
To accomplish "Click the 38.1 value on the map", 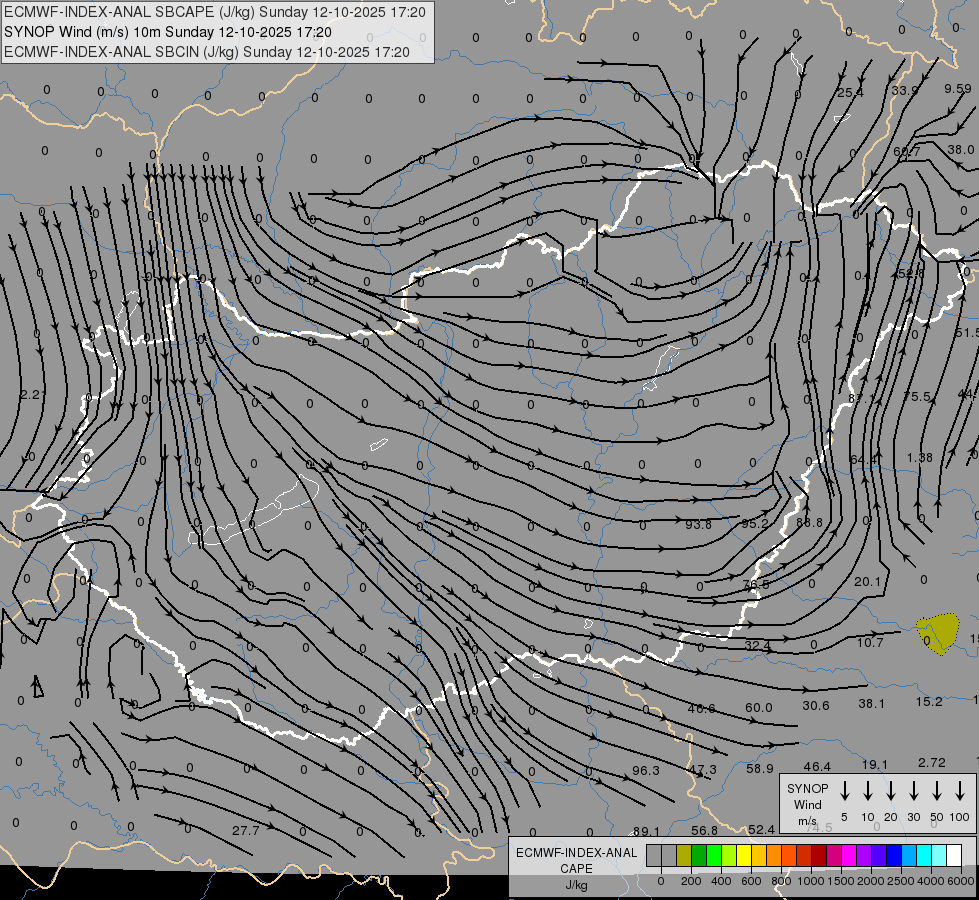I will [x=872, y=704].
